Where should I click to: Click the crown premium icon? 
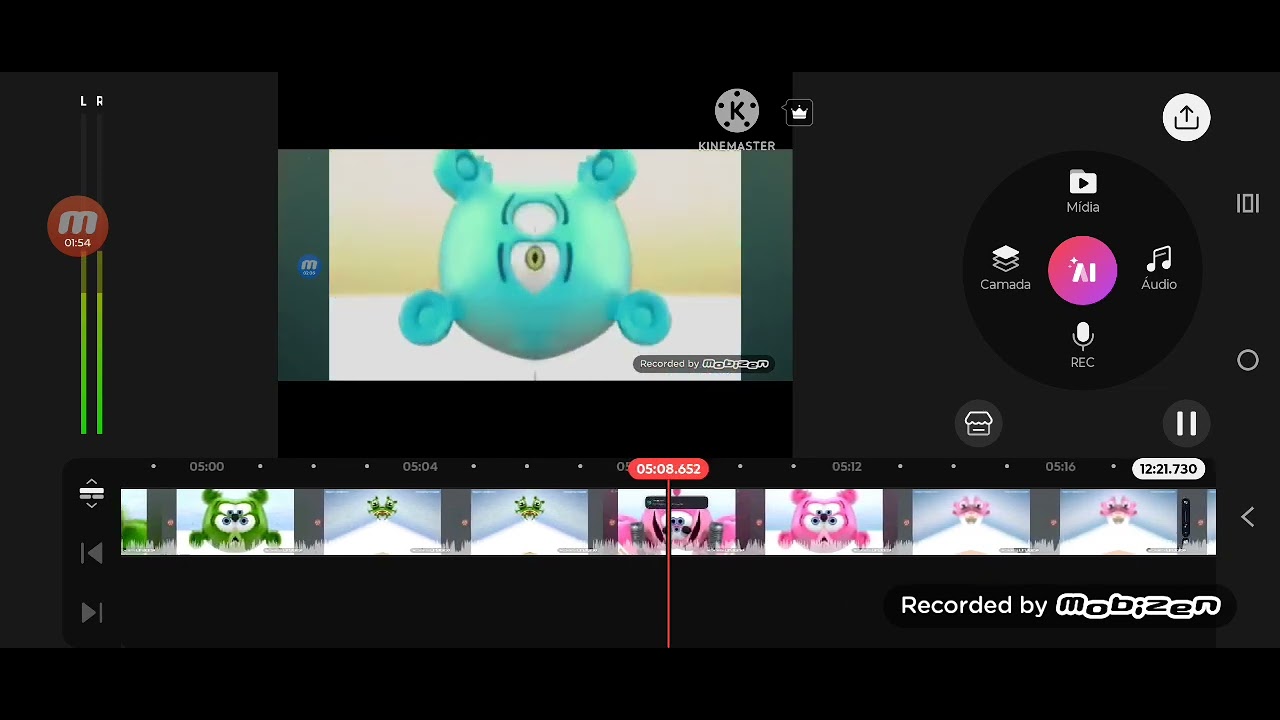point(799,113)
